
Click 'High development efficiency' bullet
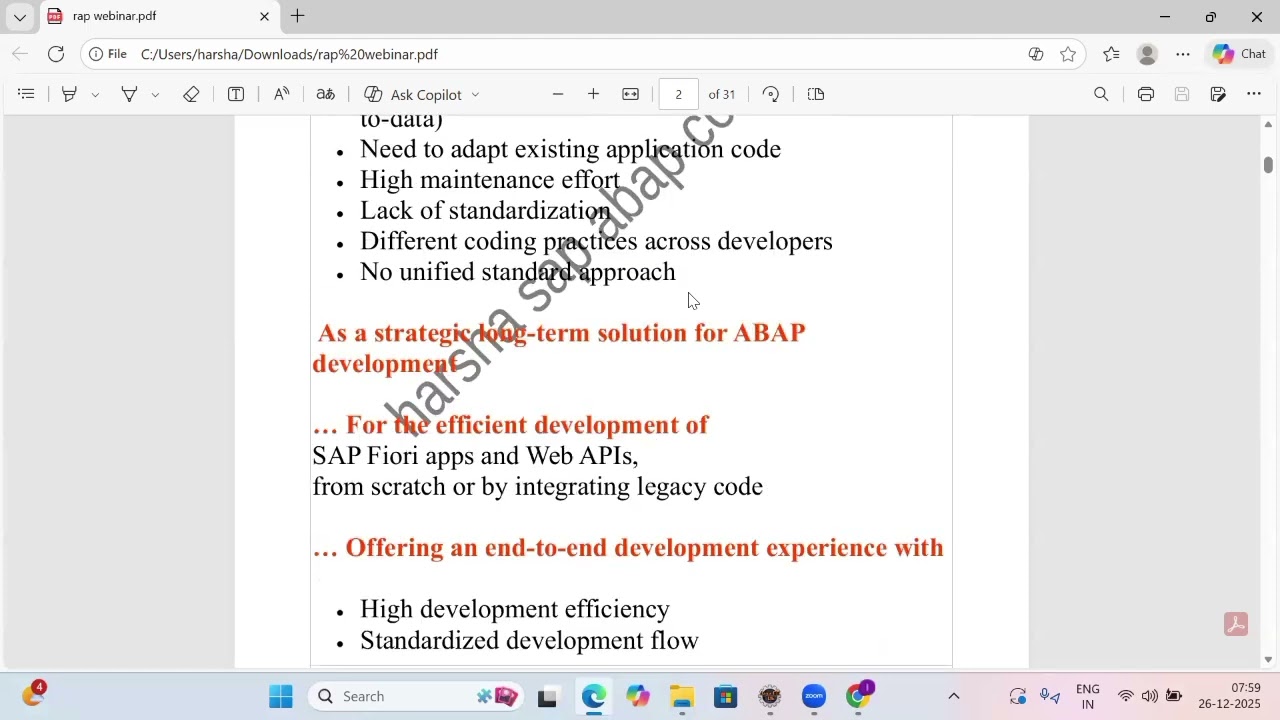coord(515,610)
